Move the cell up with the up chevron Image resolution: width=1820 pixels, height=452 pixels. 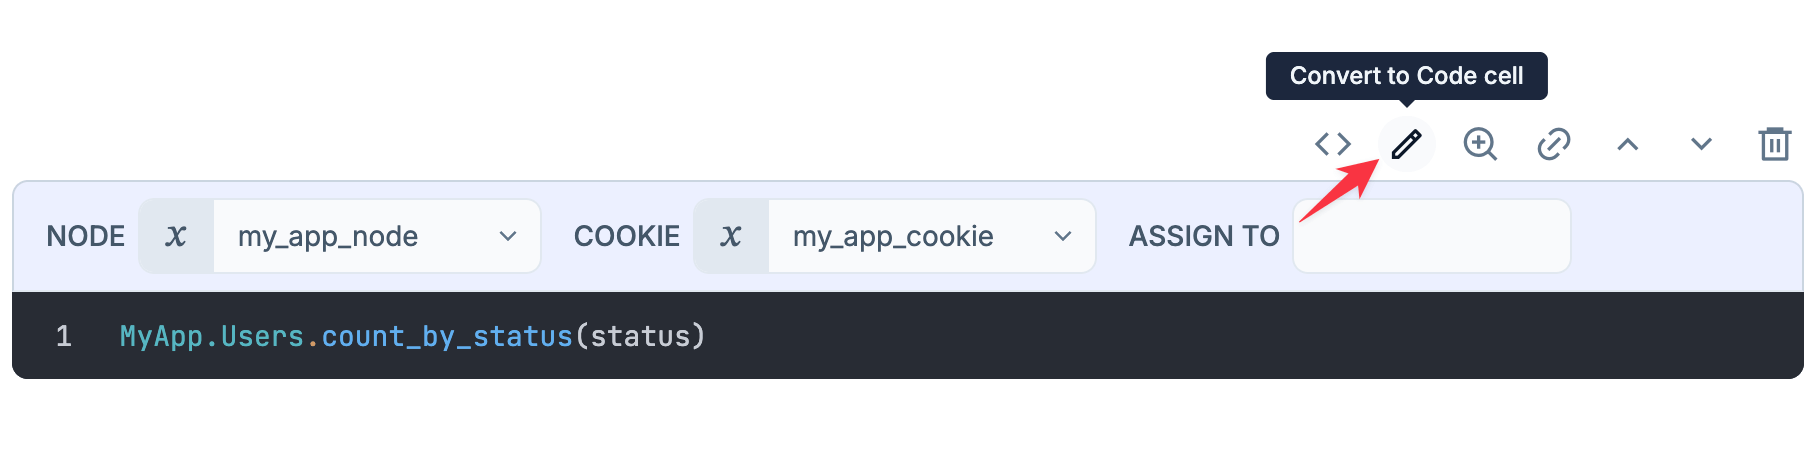1627,144
